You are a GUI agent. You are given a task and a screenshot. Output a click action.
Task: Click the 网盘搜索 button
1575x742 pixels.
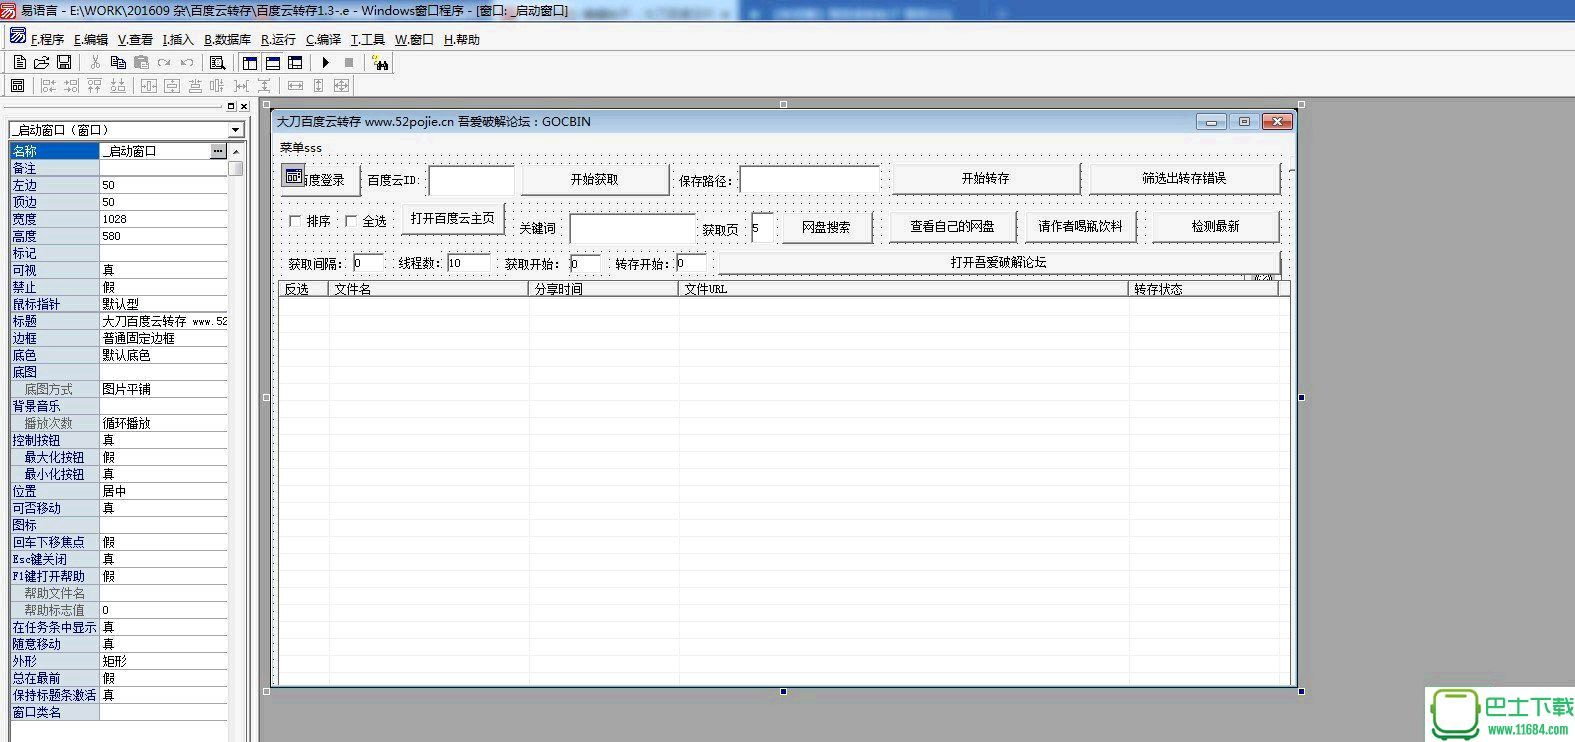(826, 227)
